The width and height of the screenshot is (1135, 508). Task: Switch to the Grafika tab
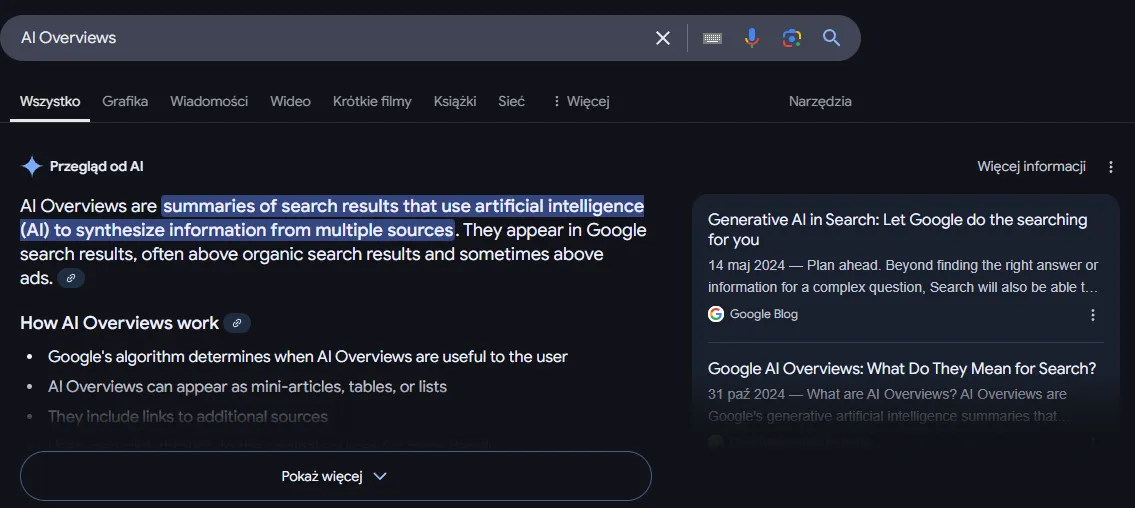(125, 101)
